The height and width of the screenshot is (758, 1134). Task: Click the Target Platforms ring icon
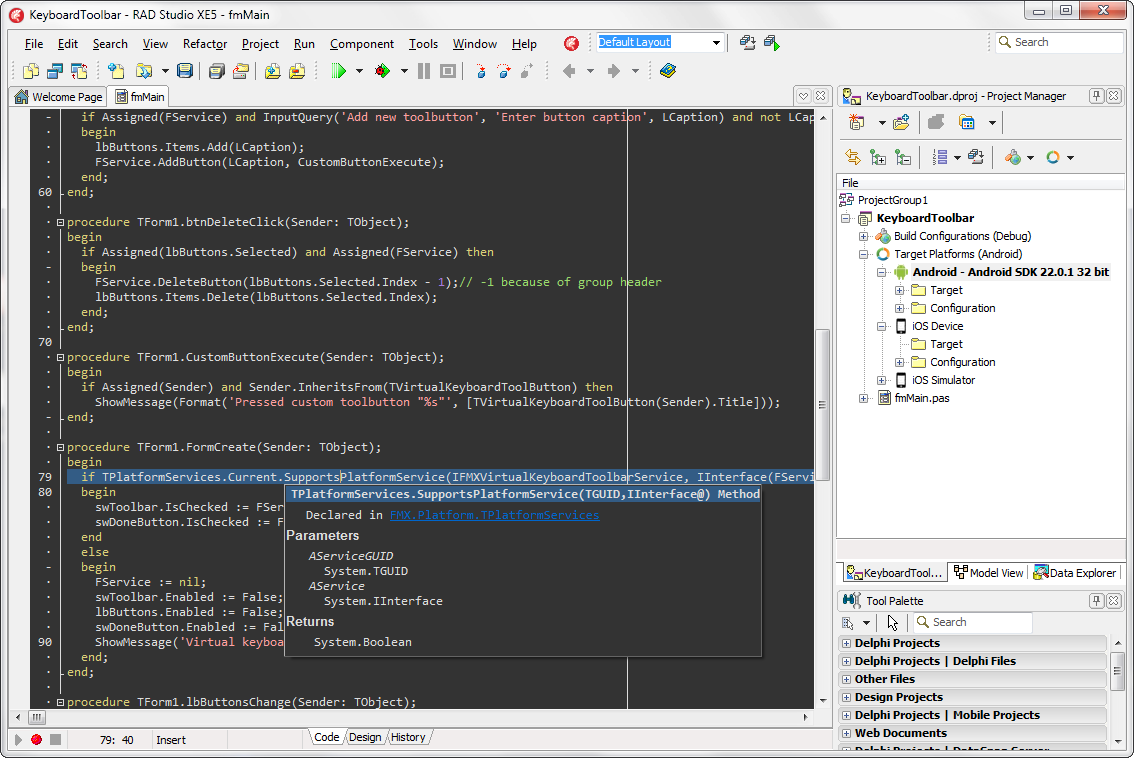(1053, 157)
